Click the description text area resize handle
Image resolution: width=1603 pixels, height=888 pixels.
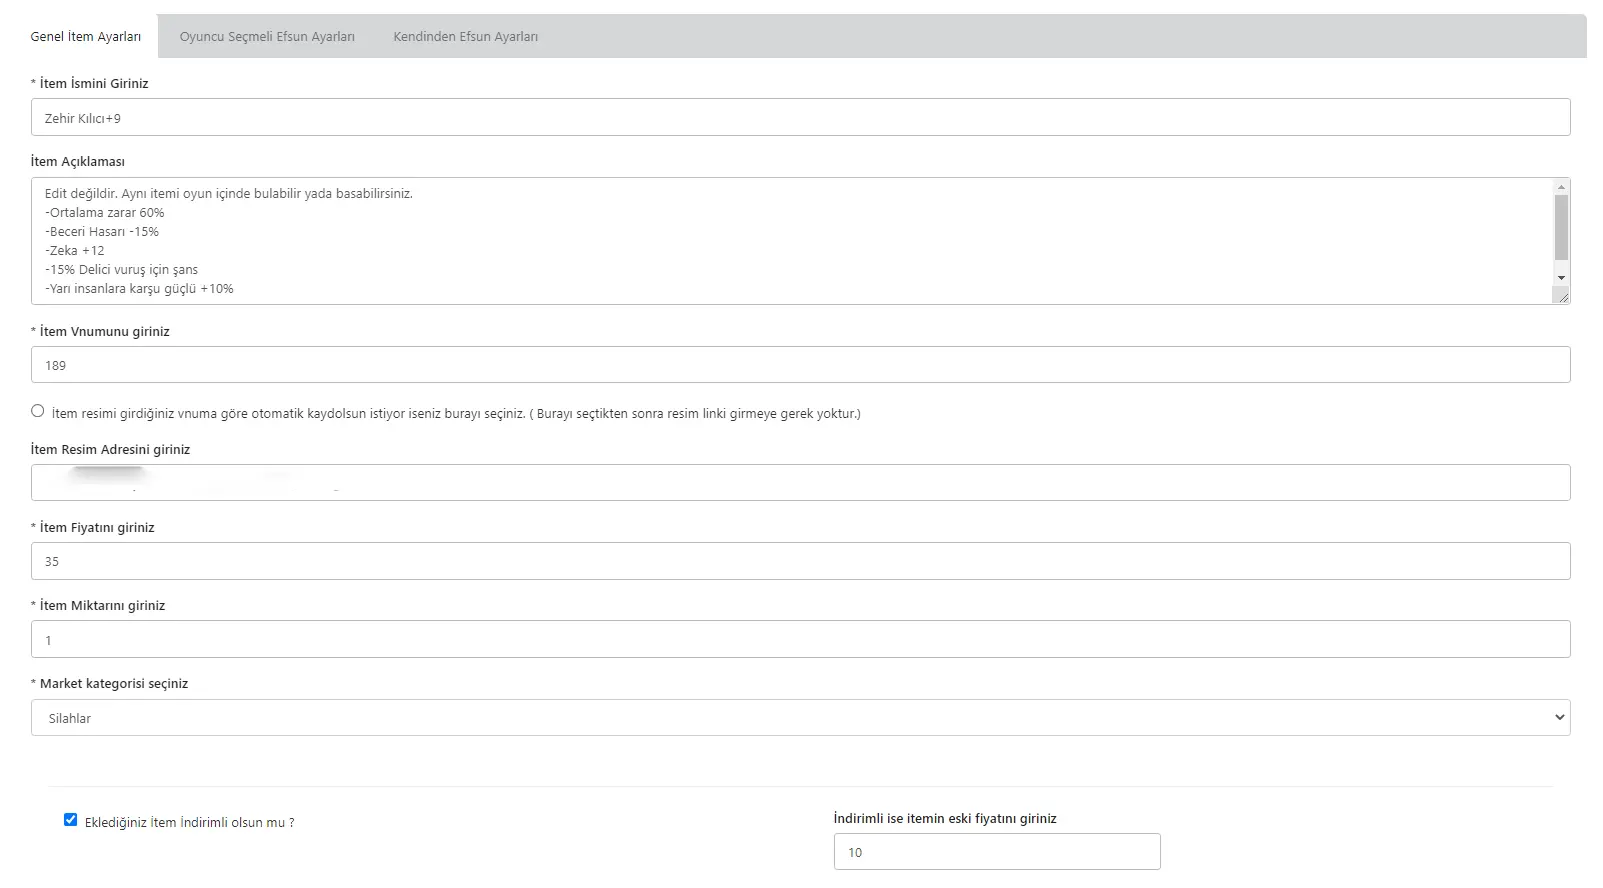pyautogui.click(x=1562, y=296)
